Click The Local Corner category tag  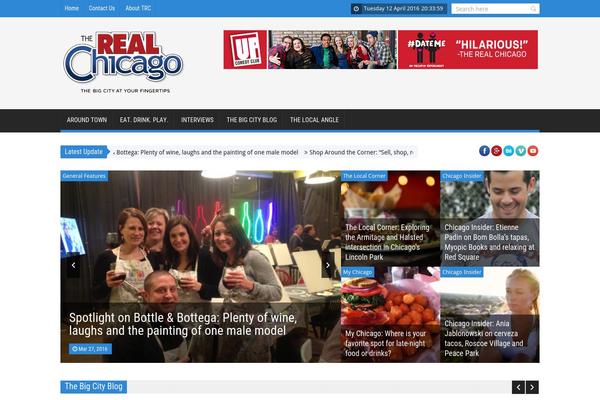(364, 176)
